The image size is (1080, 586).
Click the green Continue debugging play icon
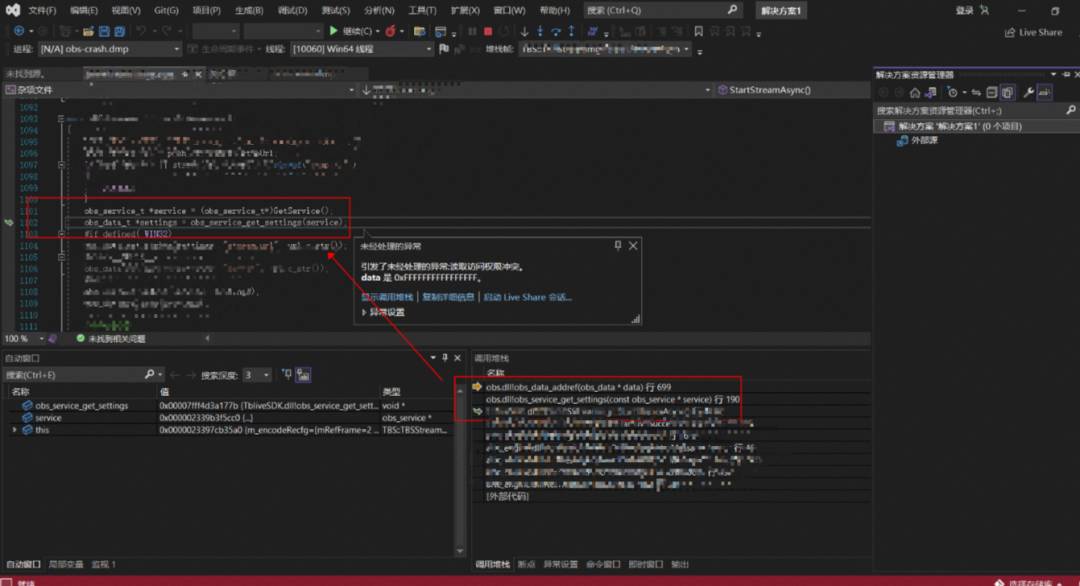334,31
